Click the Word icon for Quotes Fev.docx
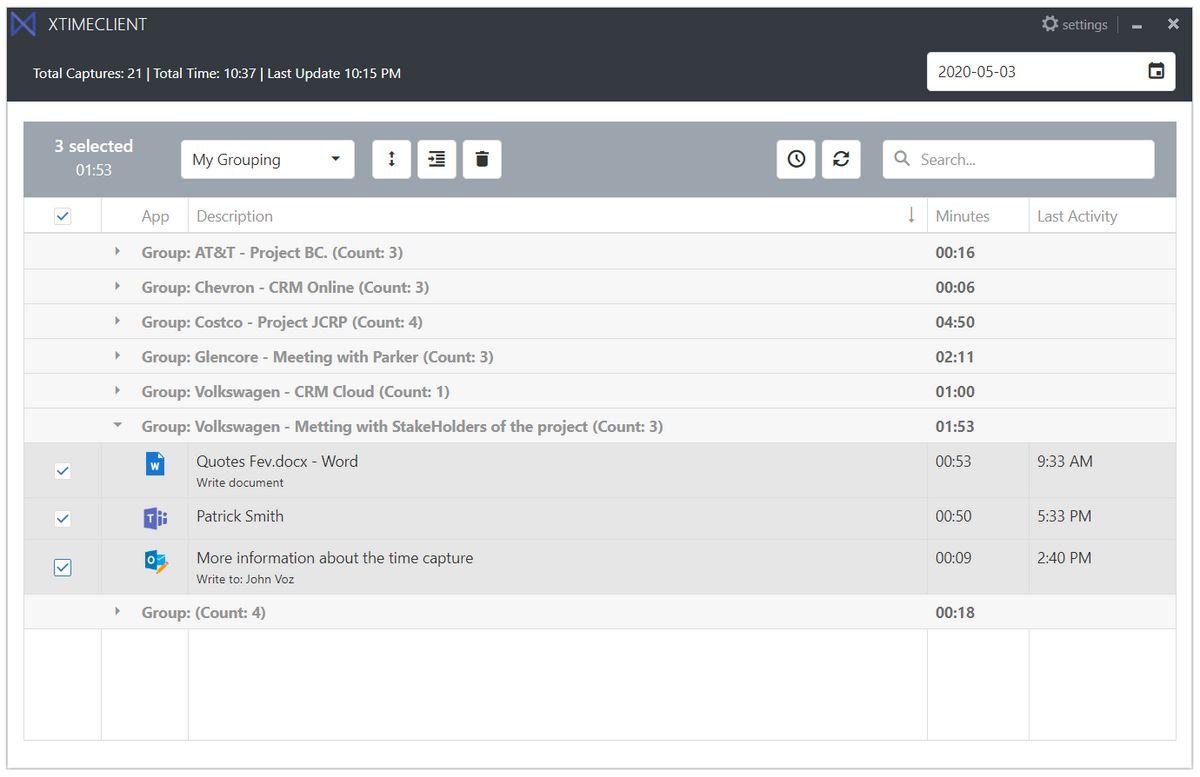The image size is (1200, 777). click(155, 464)
